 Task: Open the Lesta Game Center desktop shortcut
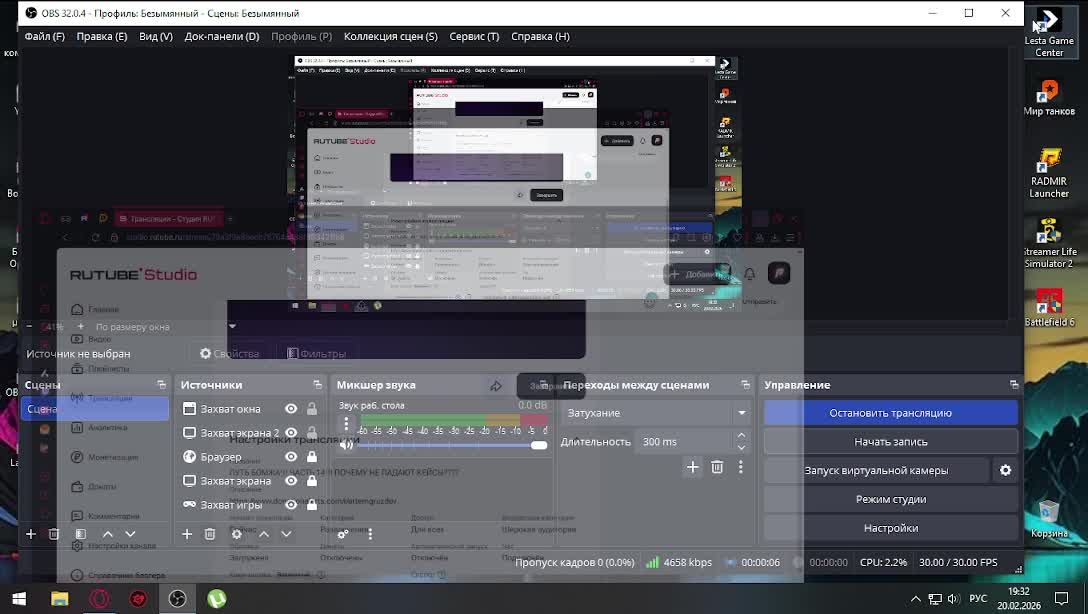[x=1048, y=31]
